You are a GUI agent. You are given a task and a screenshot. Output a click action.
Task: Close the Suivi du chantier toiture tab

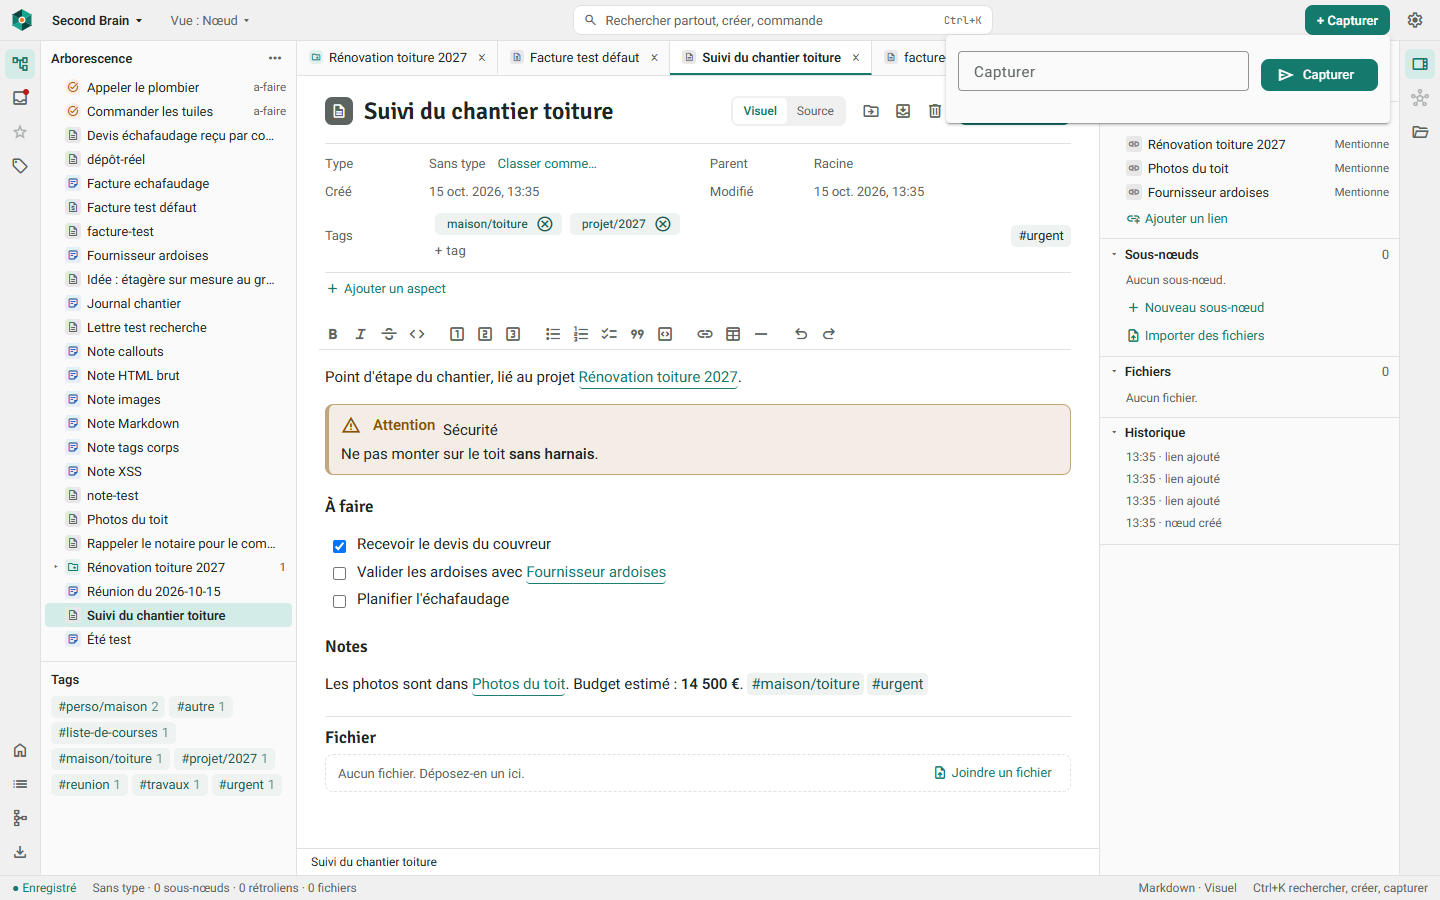856,58
